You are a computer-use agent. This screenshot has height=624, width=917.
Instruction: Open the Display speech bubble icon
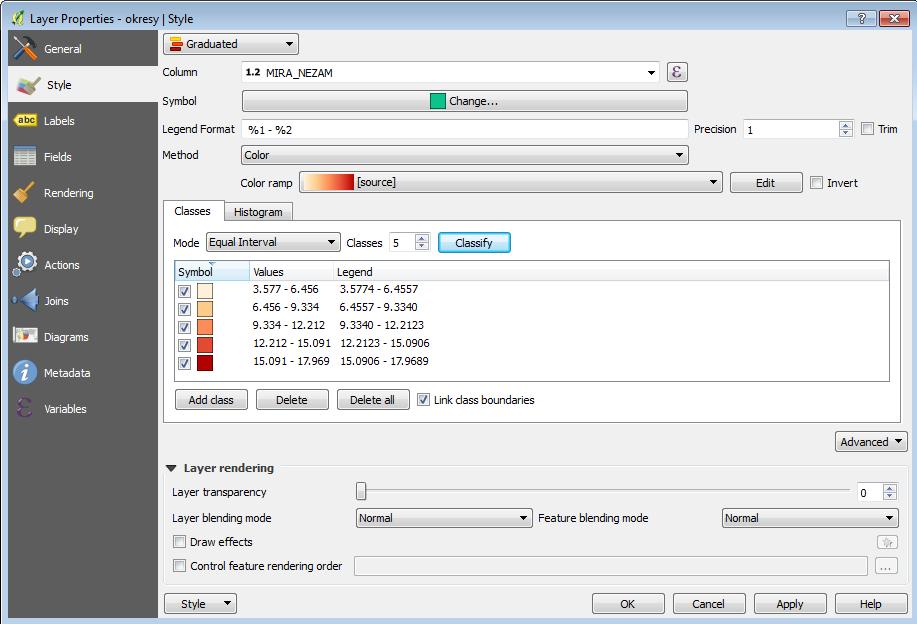click(25, 227)
